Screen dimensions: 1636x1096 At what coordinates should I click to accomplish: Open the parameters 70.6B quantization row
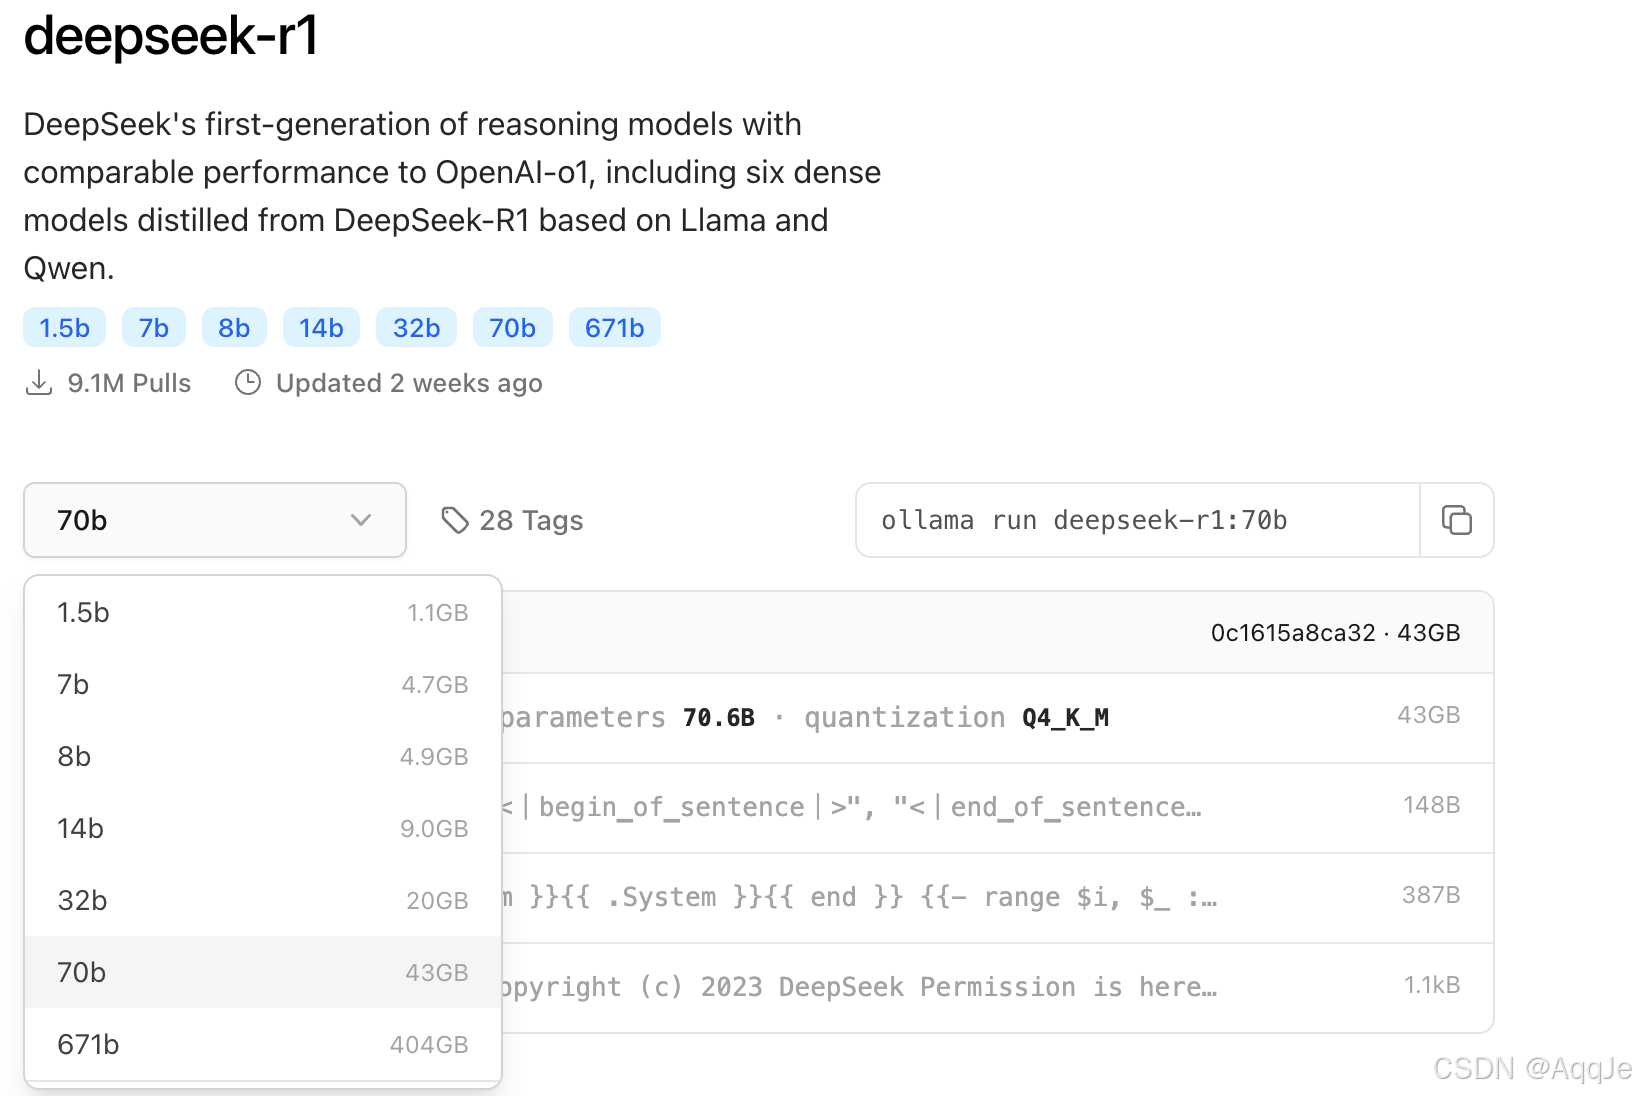pos(997,718)
